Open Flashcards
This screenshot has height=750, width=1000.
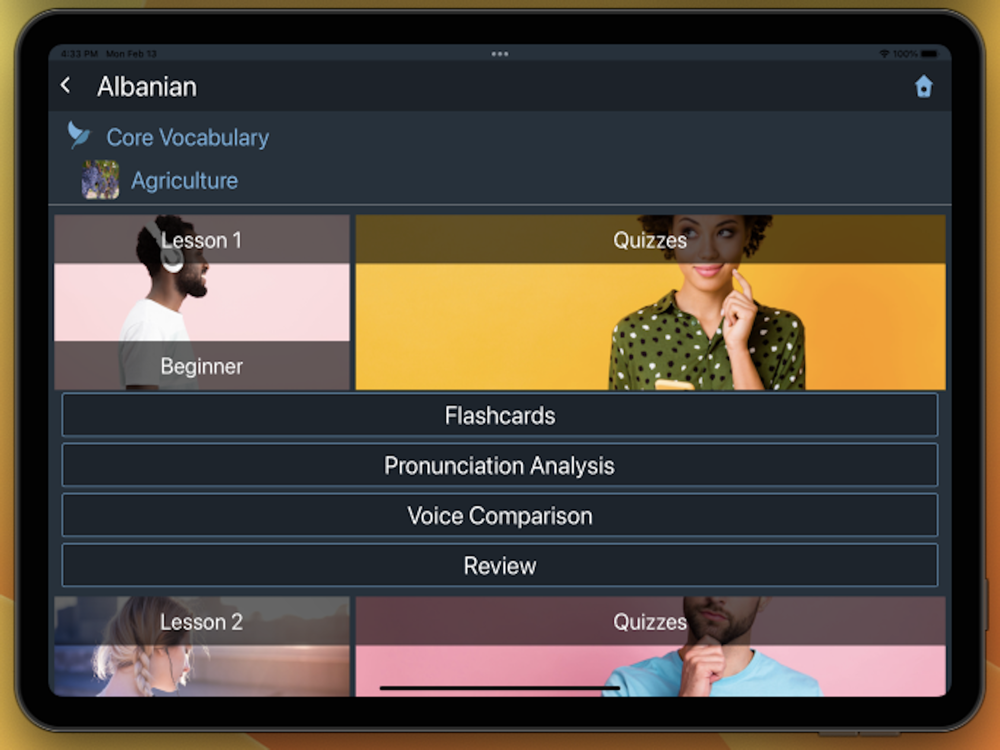pyautogui.click(x=500, y=415)
